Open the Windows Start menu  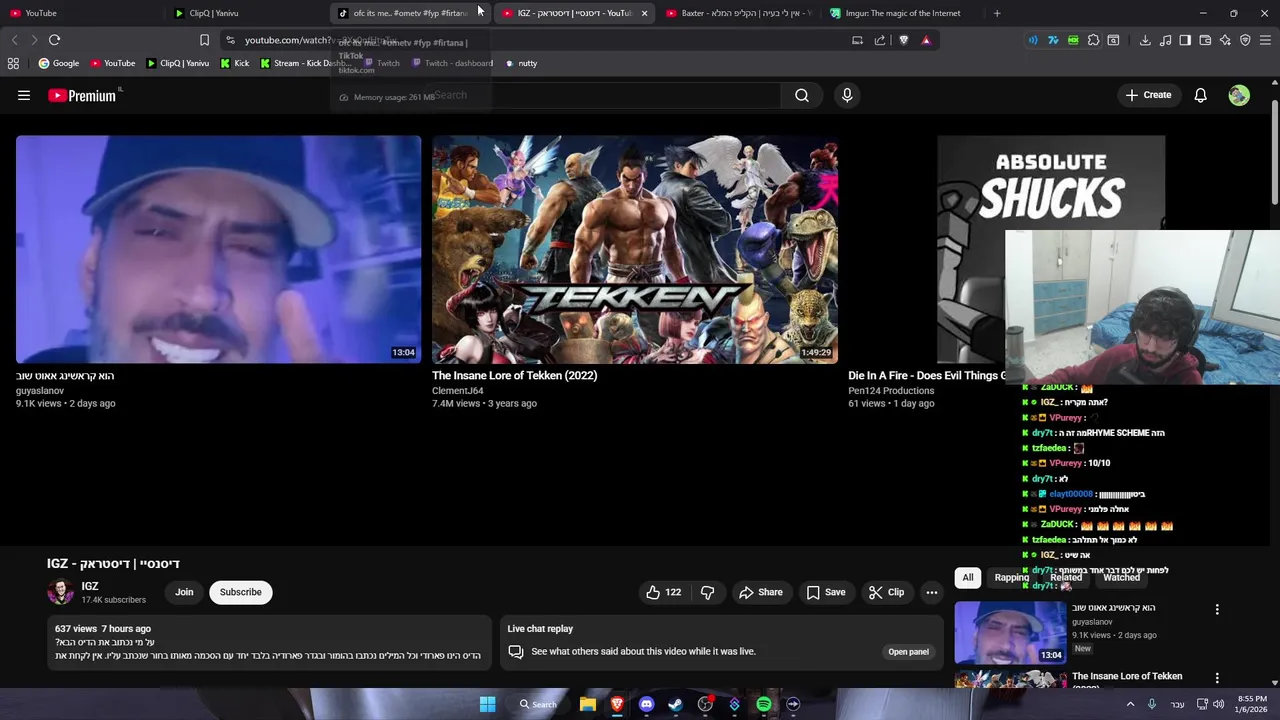pyautogui.click(x=487, y=704)
